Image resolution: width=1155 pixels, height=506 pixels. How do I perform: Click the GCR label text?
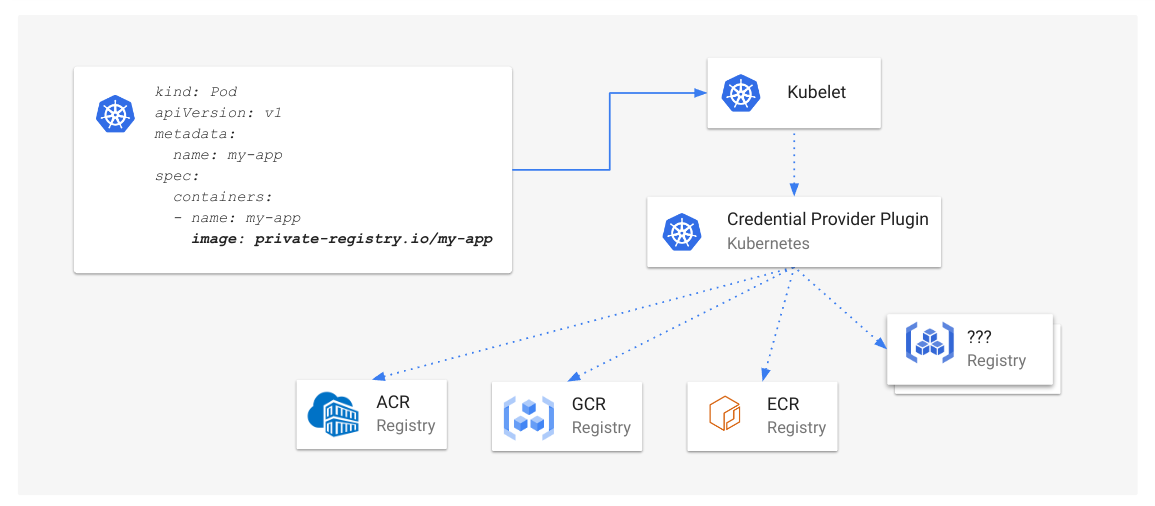tap(588, 404)
